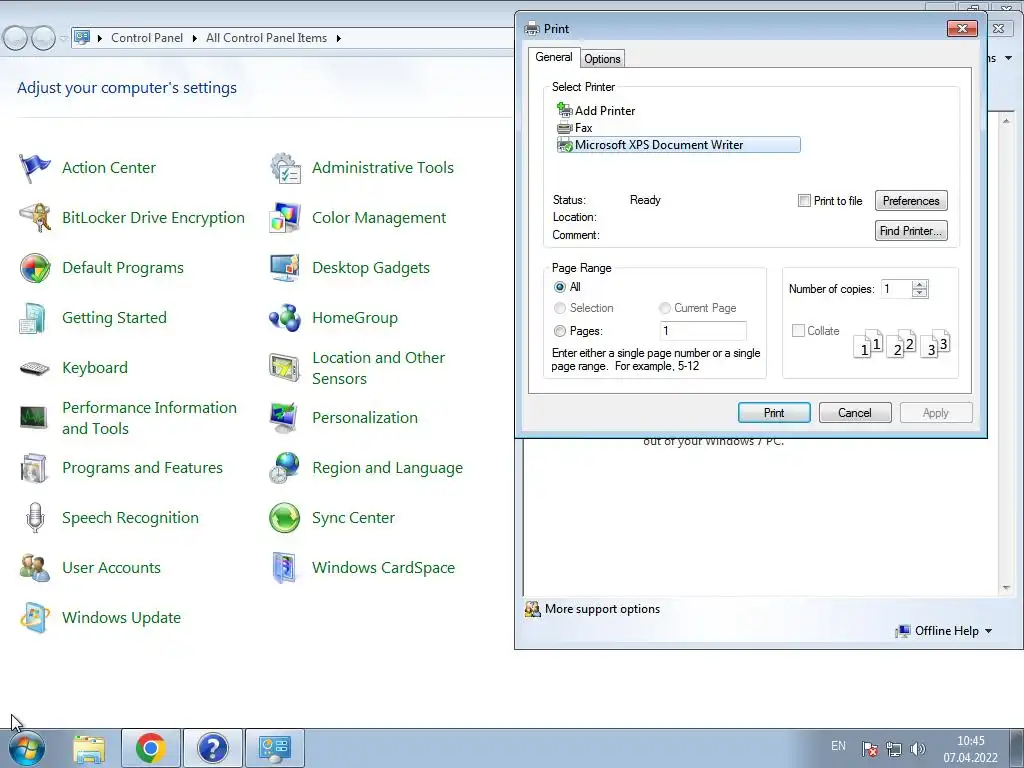This screenshot has width=1024, height=768.
Task: Click the Control Panel taskbar icon
Action: [274, 748]
